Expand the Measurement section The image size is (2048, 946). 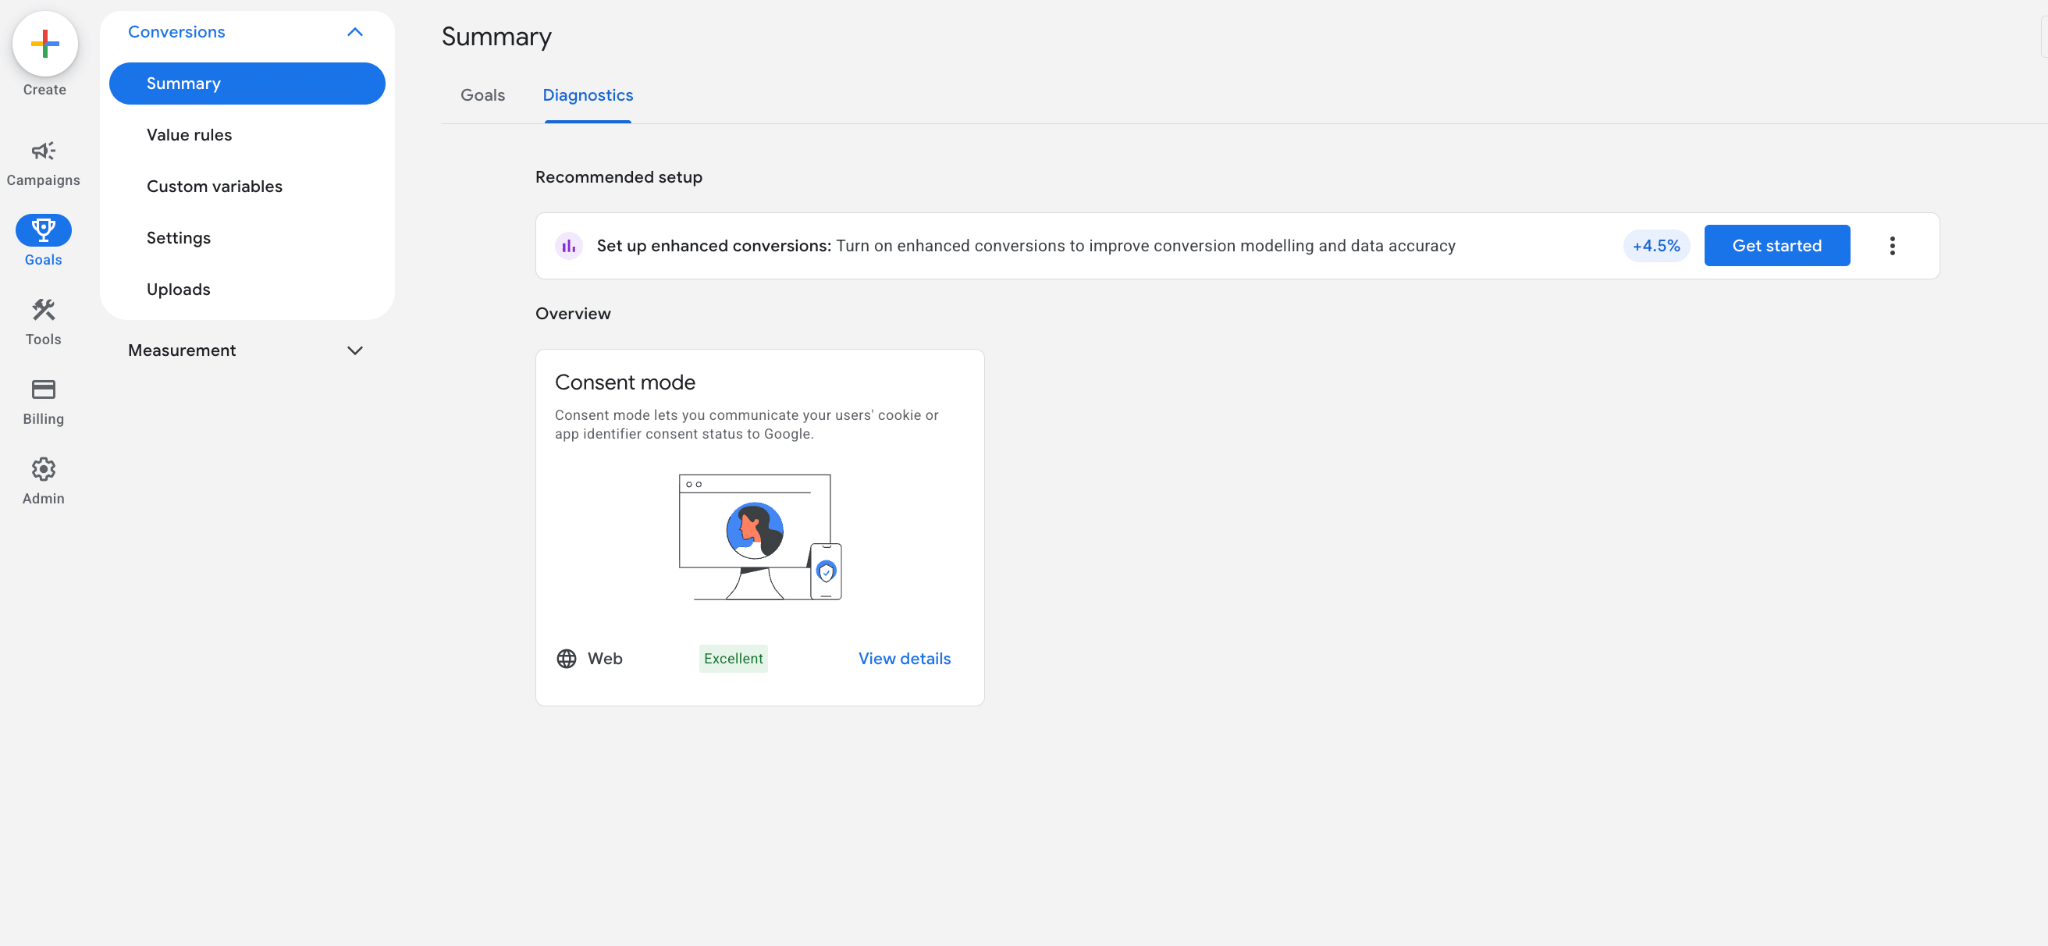pyautogui.click(x=246, y=350)
